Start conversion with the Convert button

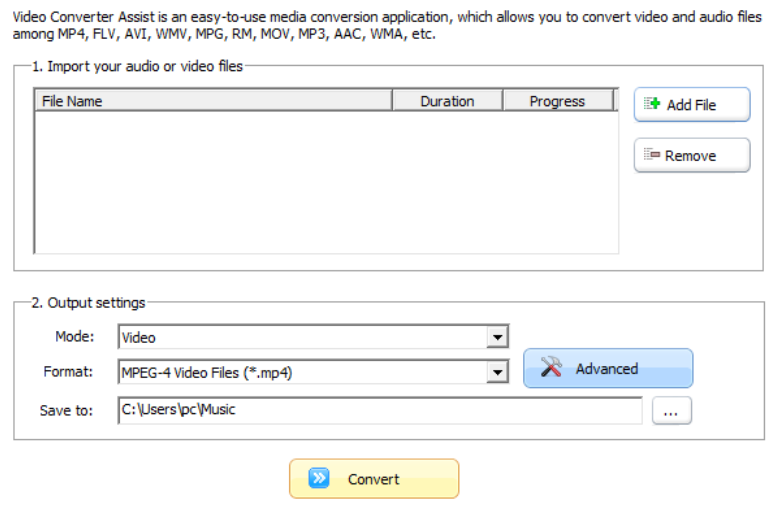(x=373, y=479)
